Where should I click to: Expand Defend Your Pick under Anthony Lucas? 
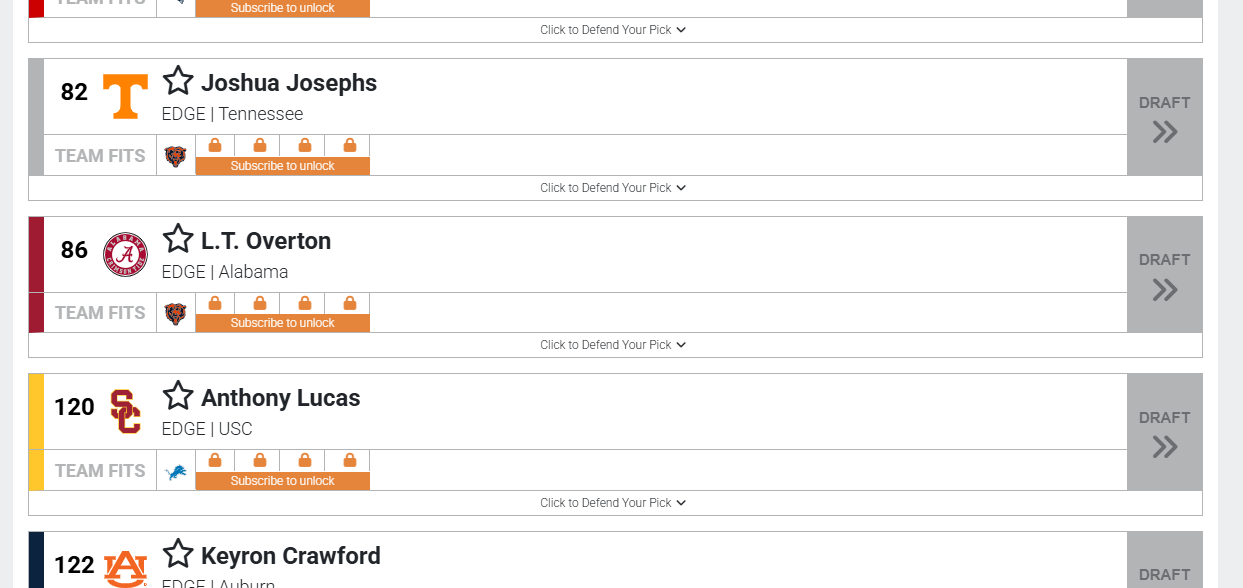click(x=613, y=503)
